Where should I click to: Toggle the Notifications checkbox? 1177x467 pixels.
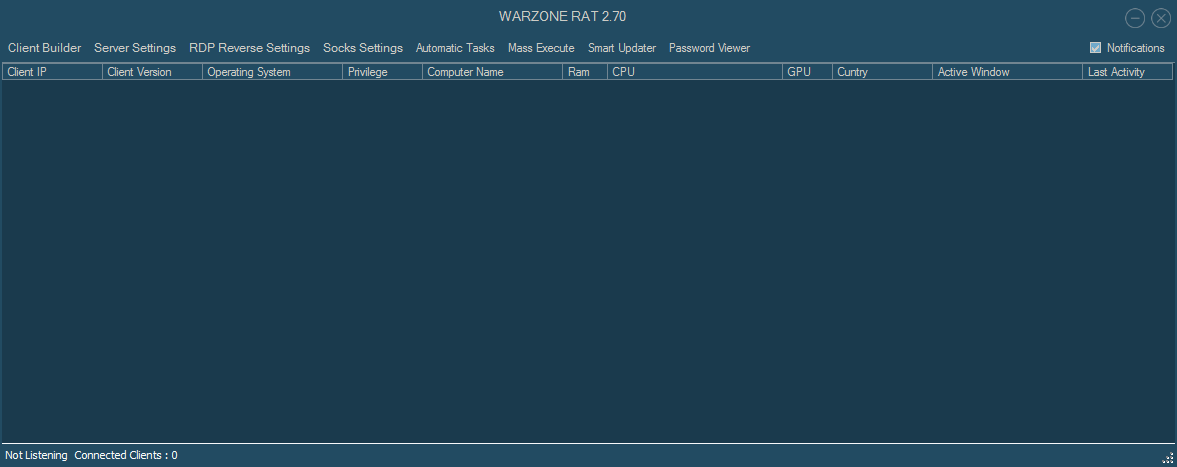point(1096,48)
